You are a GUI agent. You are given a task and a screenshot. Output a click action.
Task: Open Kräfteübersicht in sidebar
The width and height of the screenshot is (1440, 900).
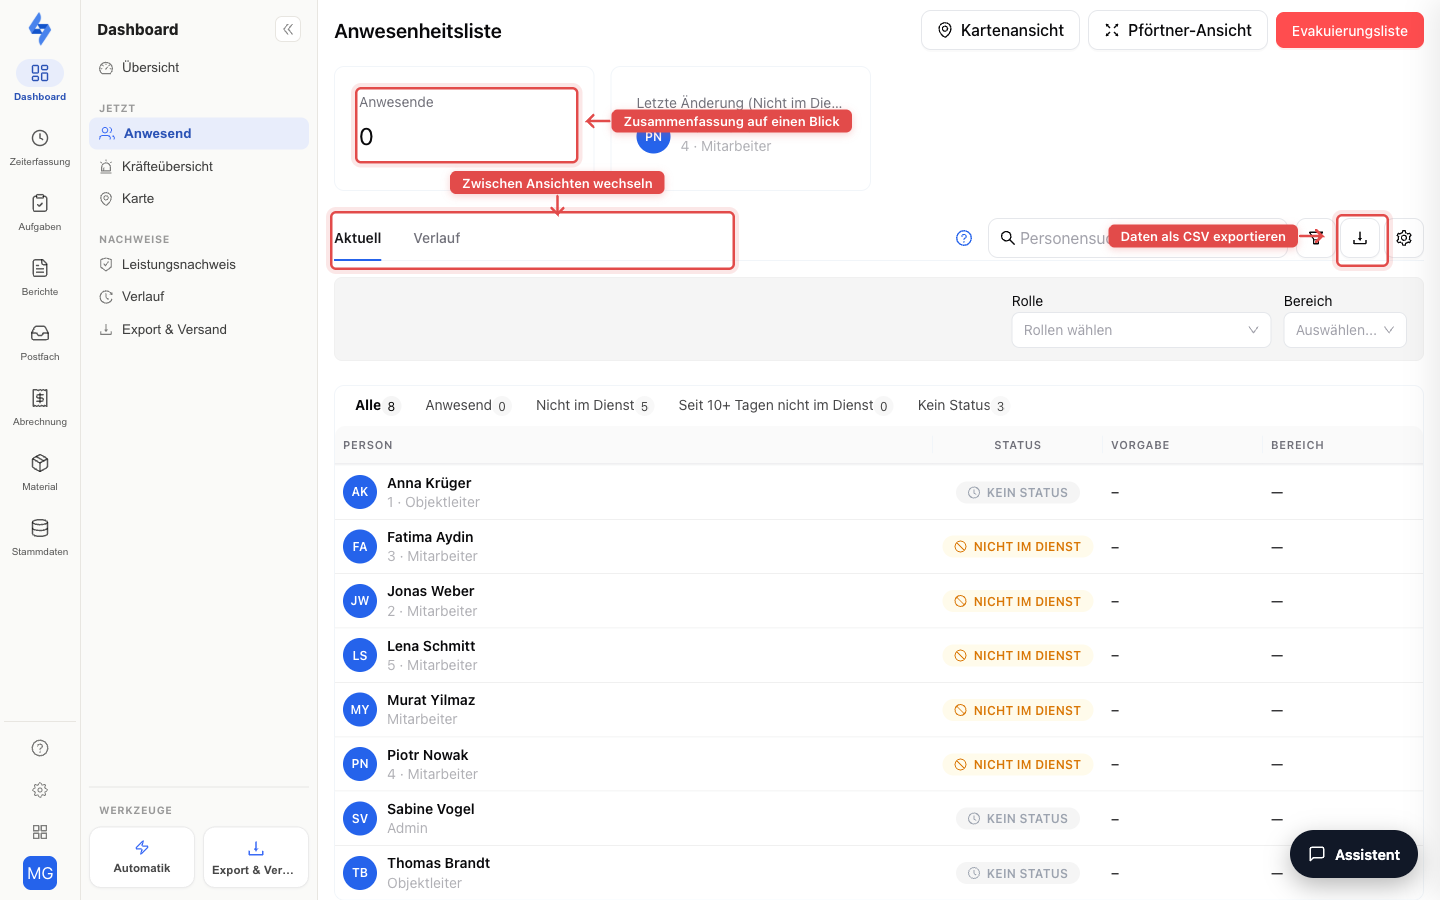(x=199, y=166)
